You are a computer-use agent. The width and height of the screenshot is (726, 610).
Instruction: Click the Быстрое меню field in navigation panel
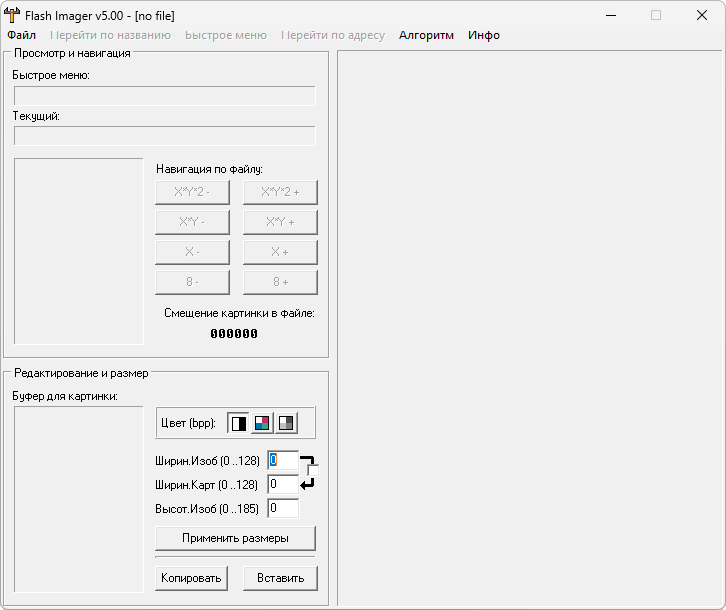[x=165, y=96]
